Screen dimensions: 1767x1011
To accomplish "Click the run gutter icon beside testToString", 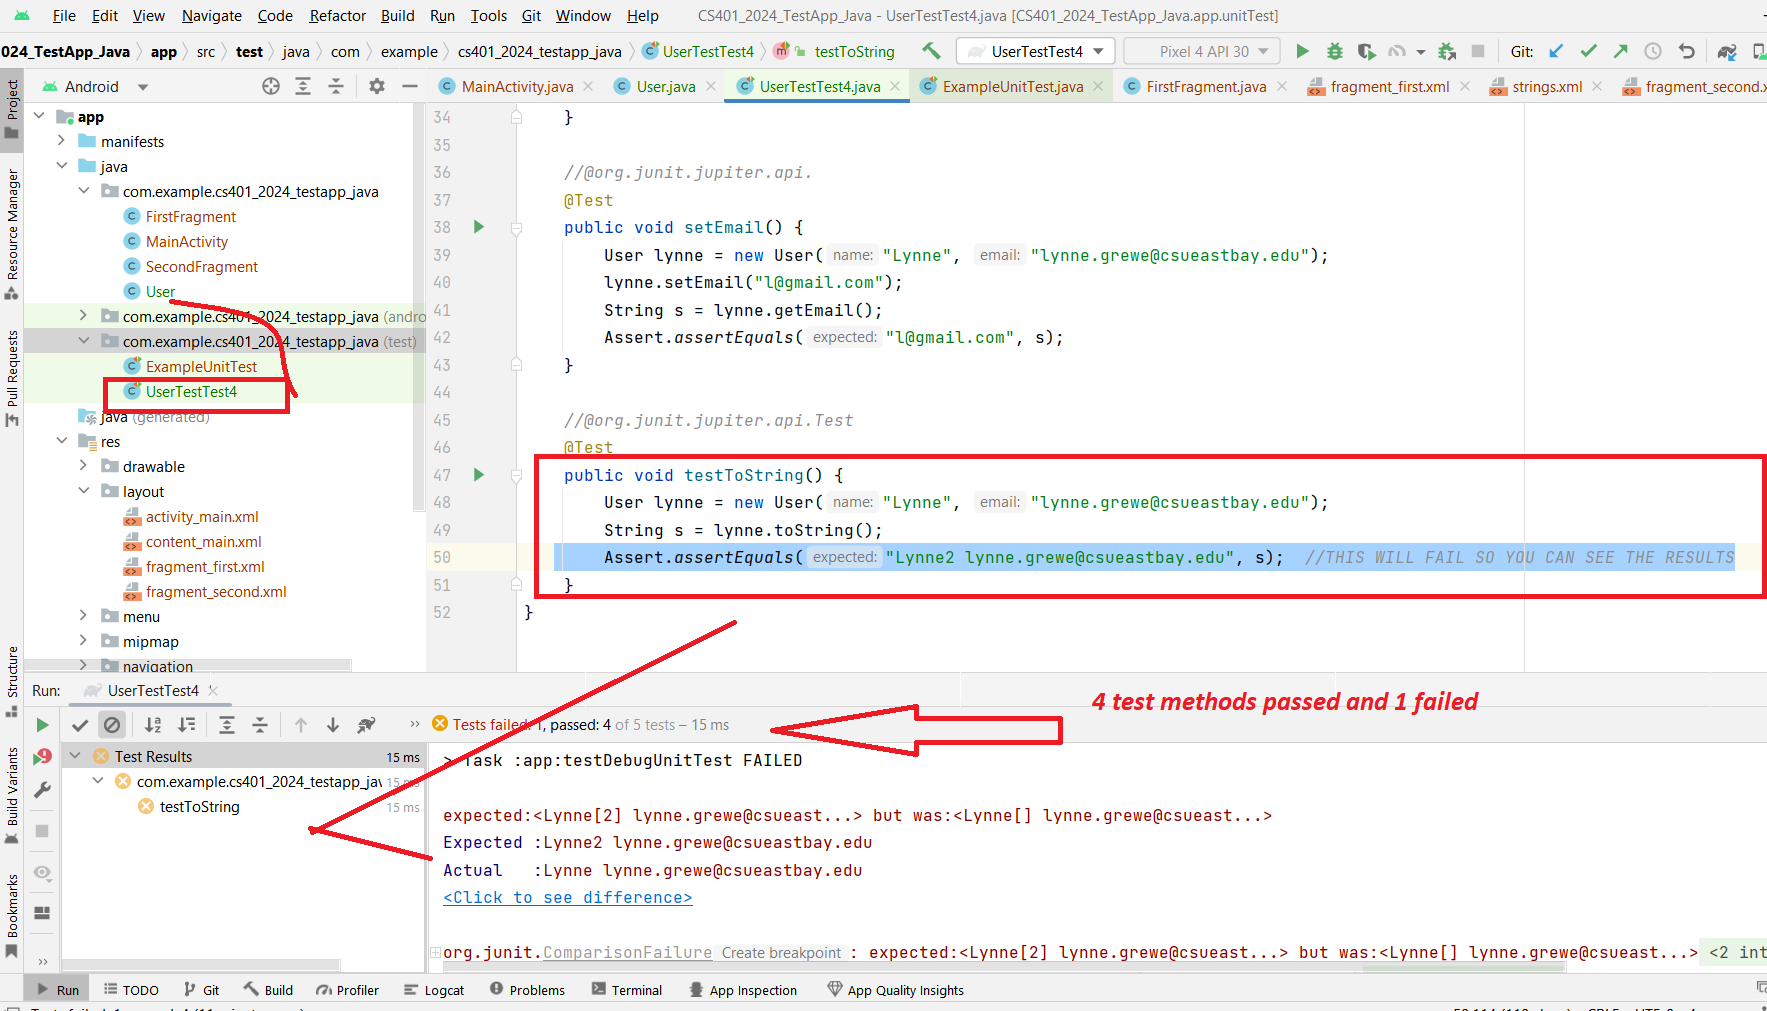I will (x=479, y=475).
